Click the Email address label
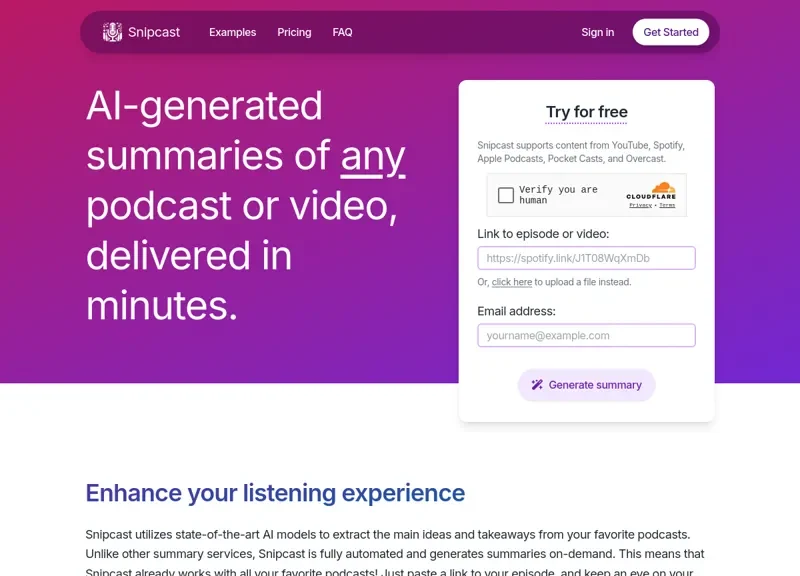Viewport: 800px width, 576px height. [x=516, y=311]
